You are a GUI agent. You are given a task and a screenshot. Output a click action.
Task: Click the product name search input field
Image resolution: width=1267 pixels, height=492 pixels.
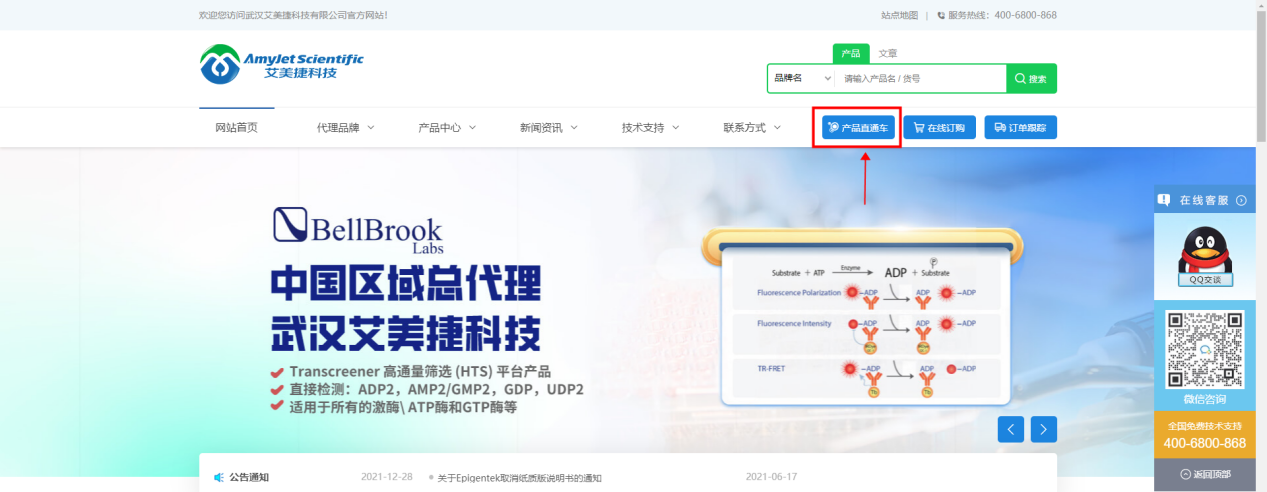click(920, 78)
